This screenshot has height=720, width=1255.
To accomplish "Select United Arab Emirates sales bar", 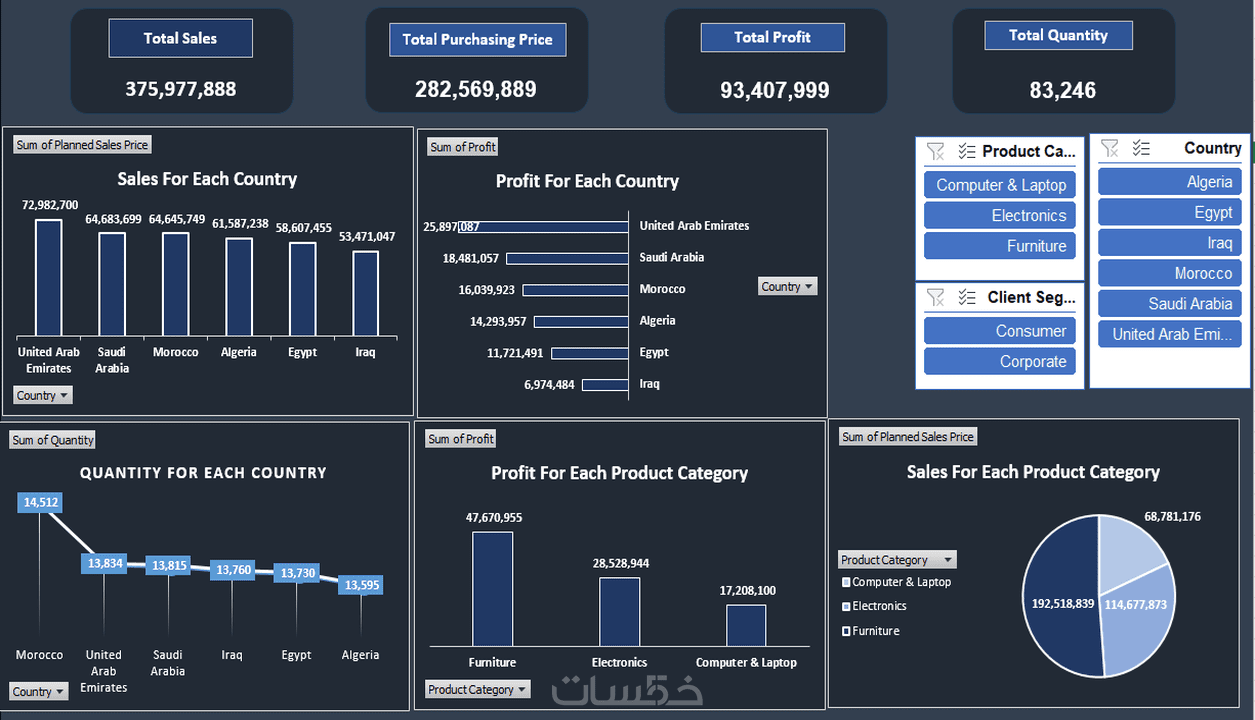I will 49,278.
